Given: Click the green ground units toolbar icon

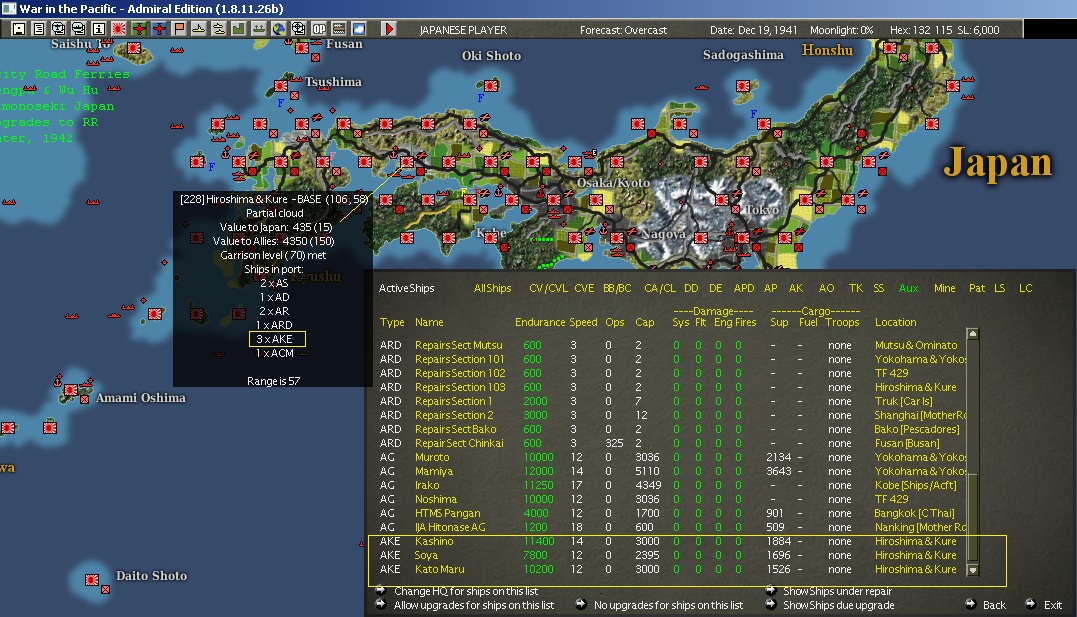Looking at the screenshot, I should (x=258, y=29).
